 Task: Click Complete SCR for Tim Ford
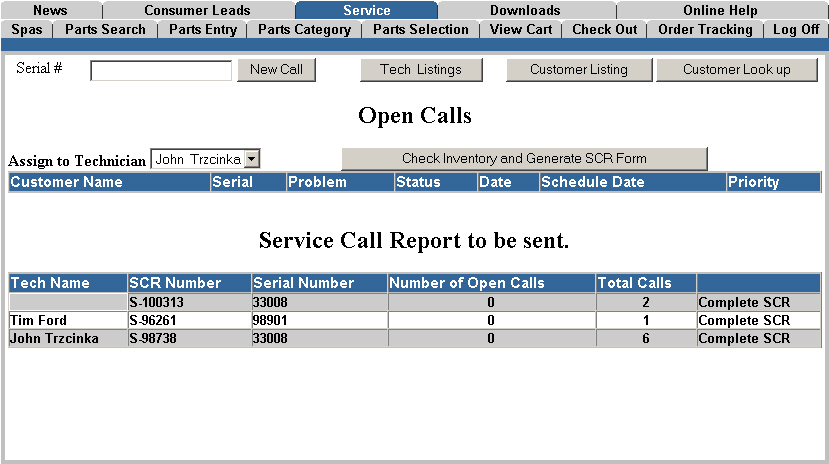(x=744, y=320)
